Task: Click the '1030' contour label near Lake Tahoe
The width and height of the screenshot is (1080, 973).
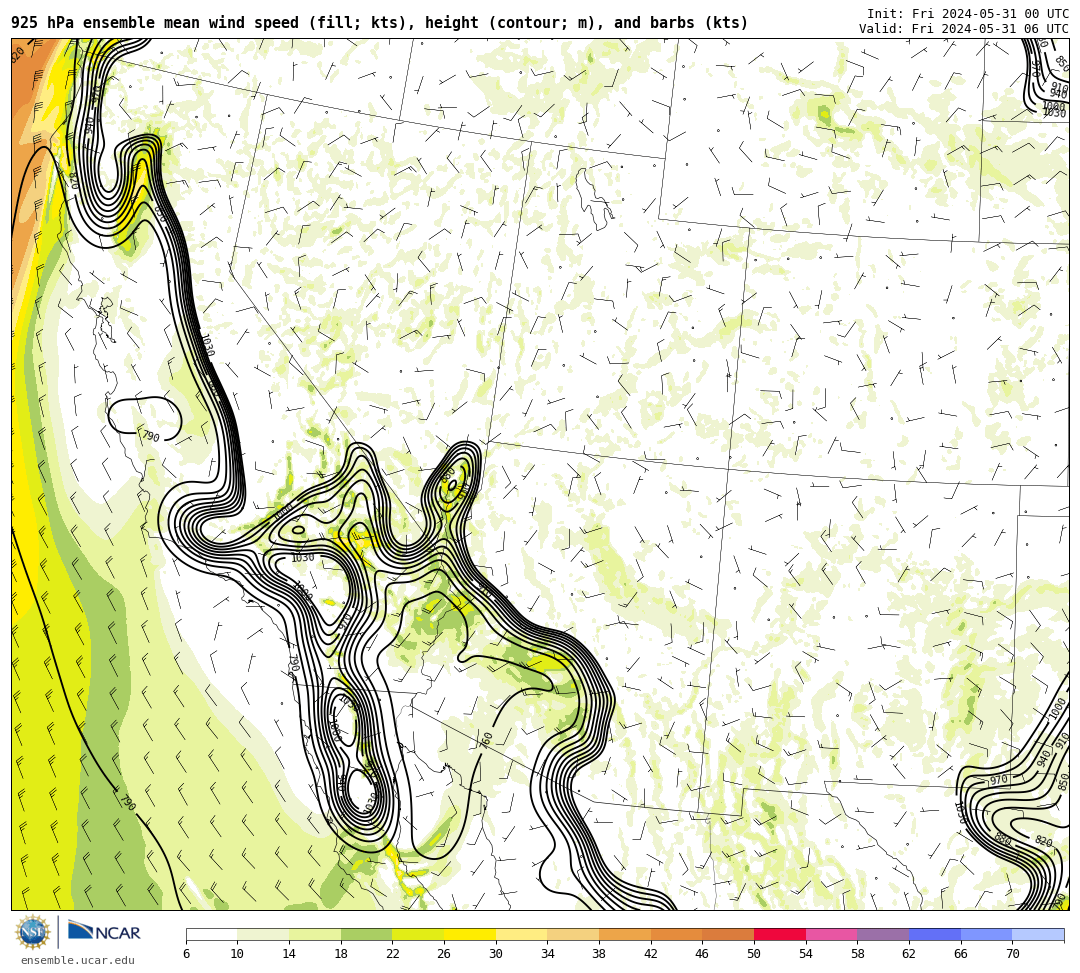Action: tap(207, 345)
